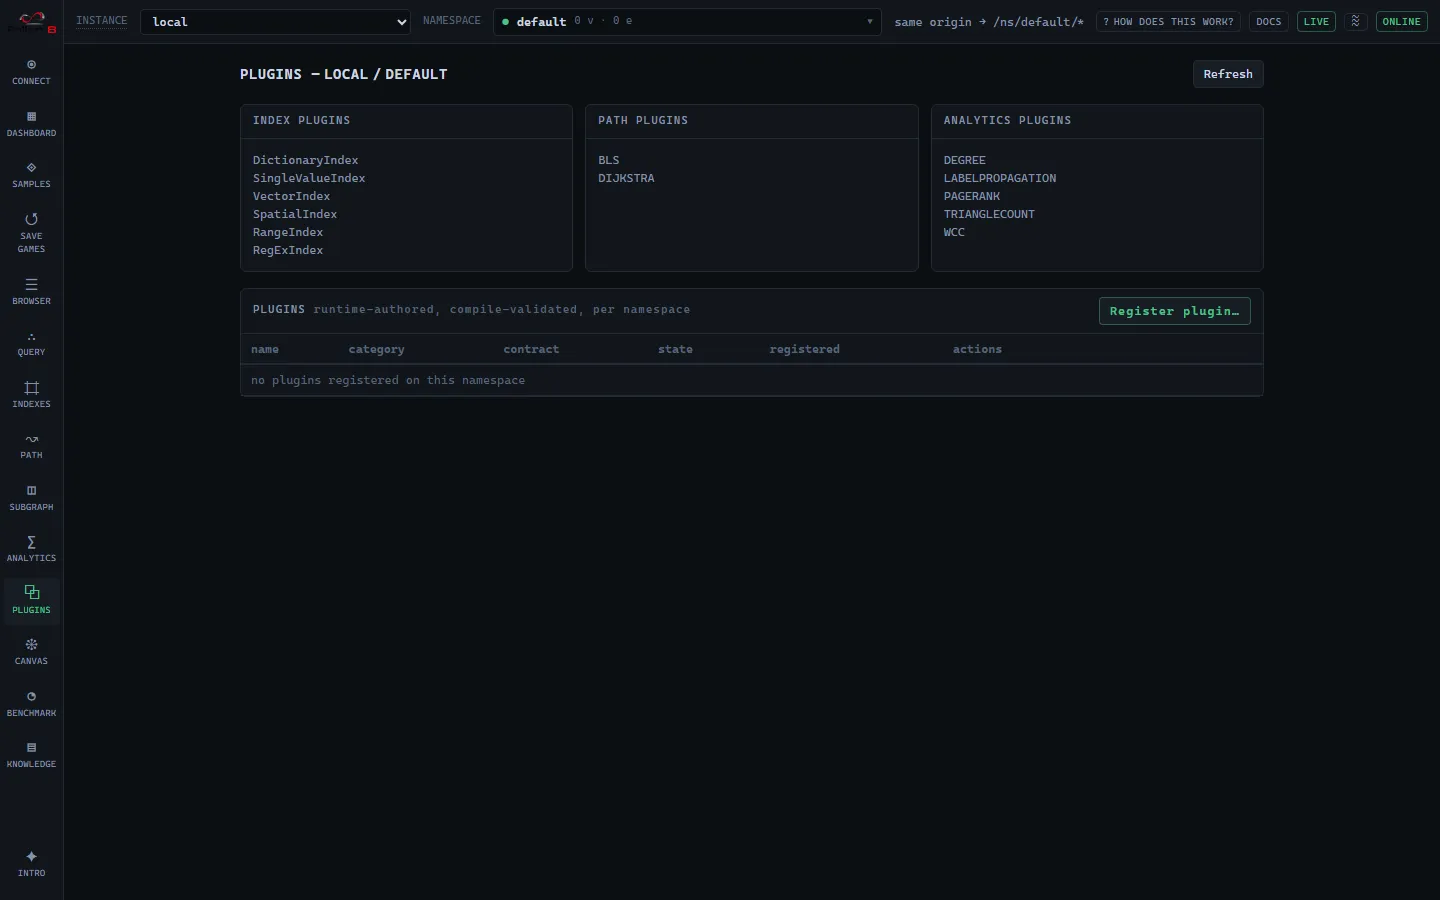Open the Query section
This screenshot has width=1440, height=900.
point(31,344)
